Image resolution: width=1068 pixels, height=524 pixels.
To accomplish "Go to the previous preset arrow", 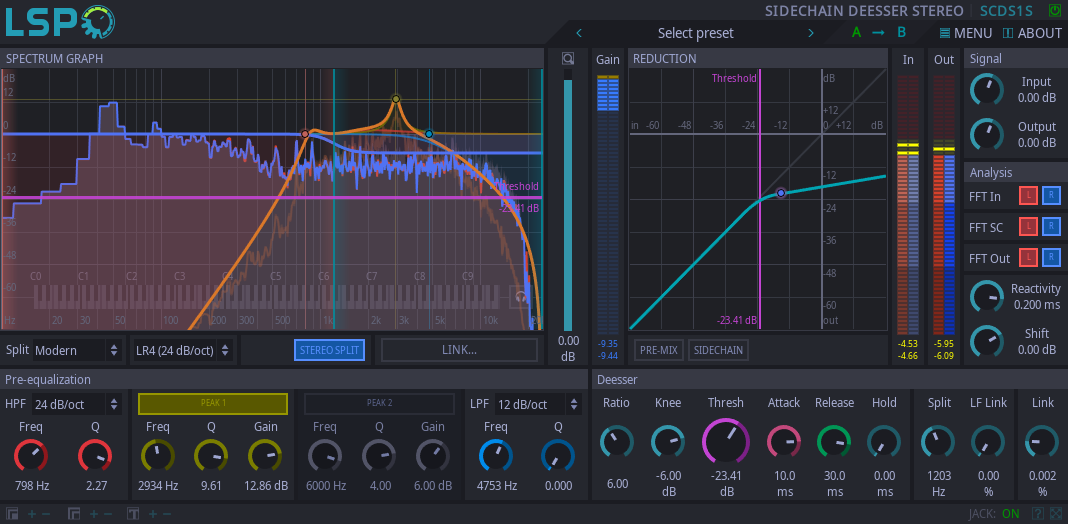I will pyautogui.click(x=579, y=33).
